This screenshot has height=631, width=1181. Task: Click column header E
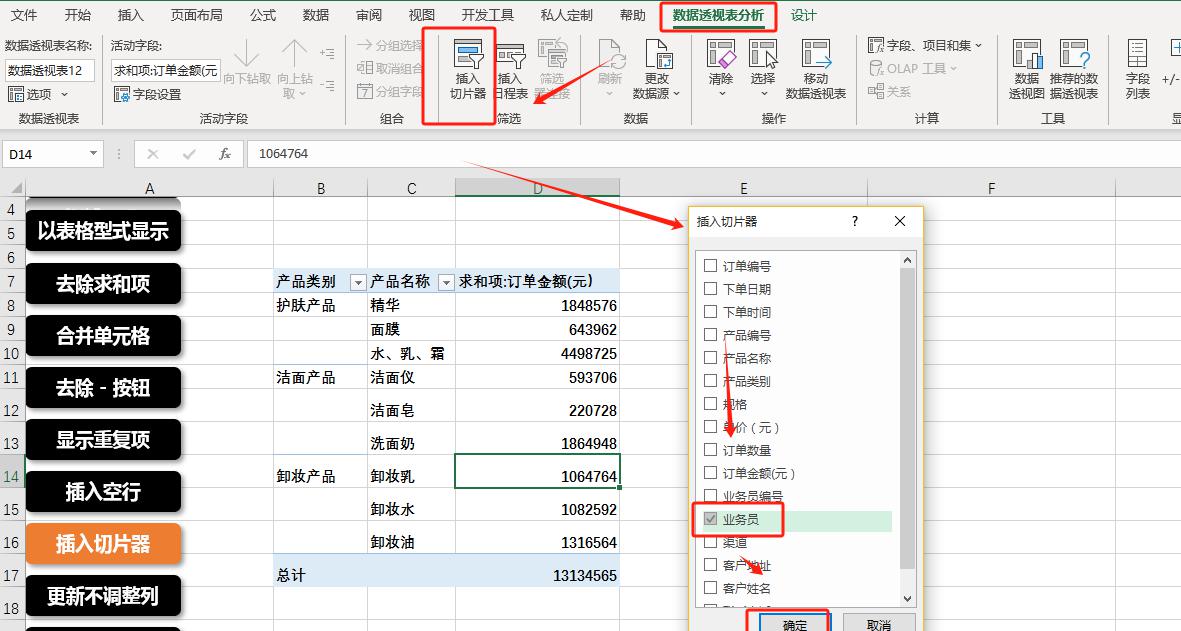[x=743, y=188]
